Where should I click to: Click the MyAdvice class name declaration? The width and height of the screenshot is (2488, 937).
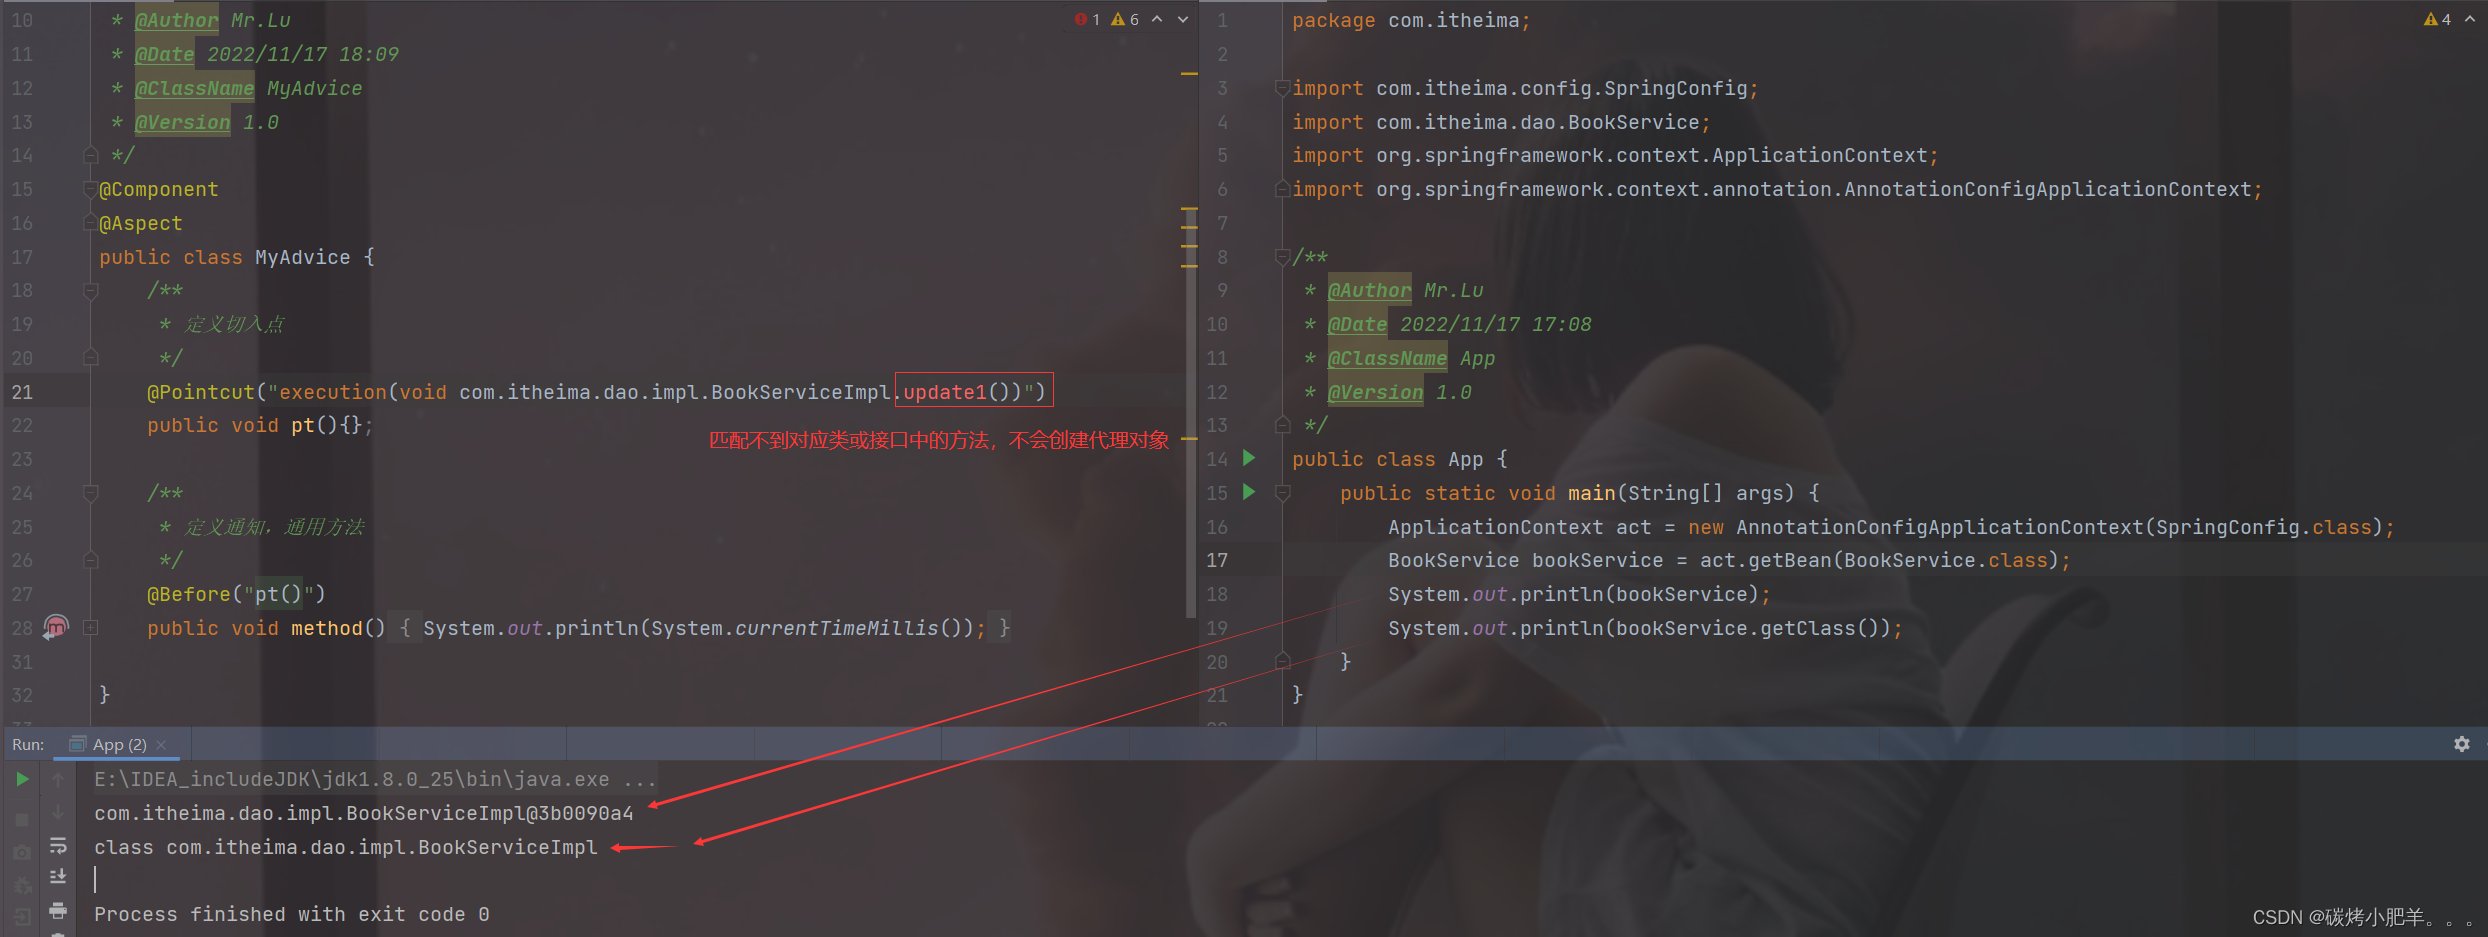(303, 257)
